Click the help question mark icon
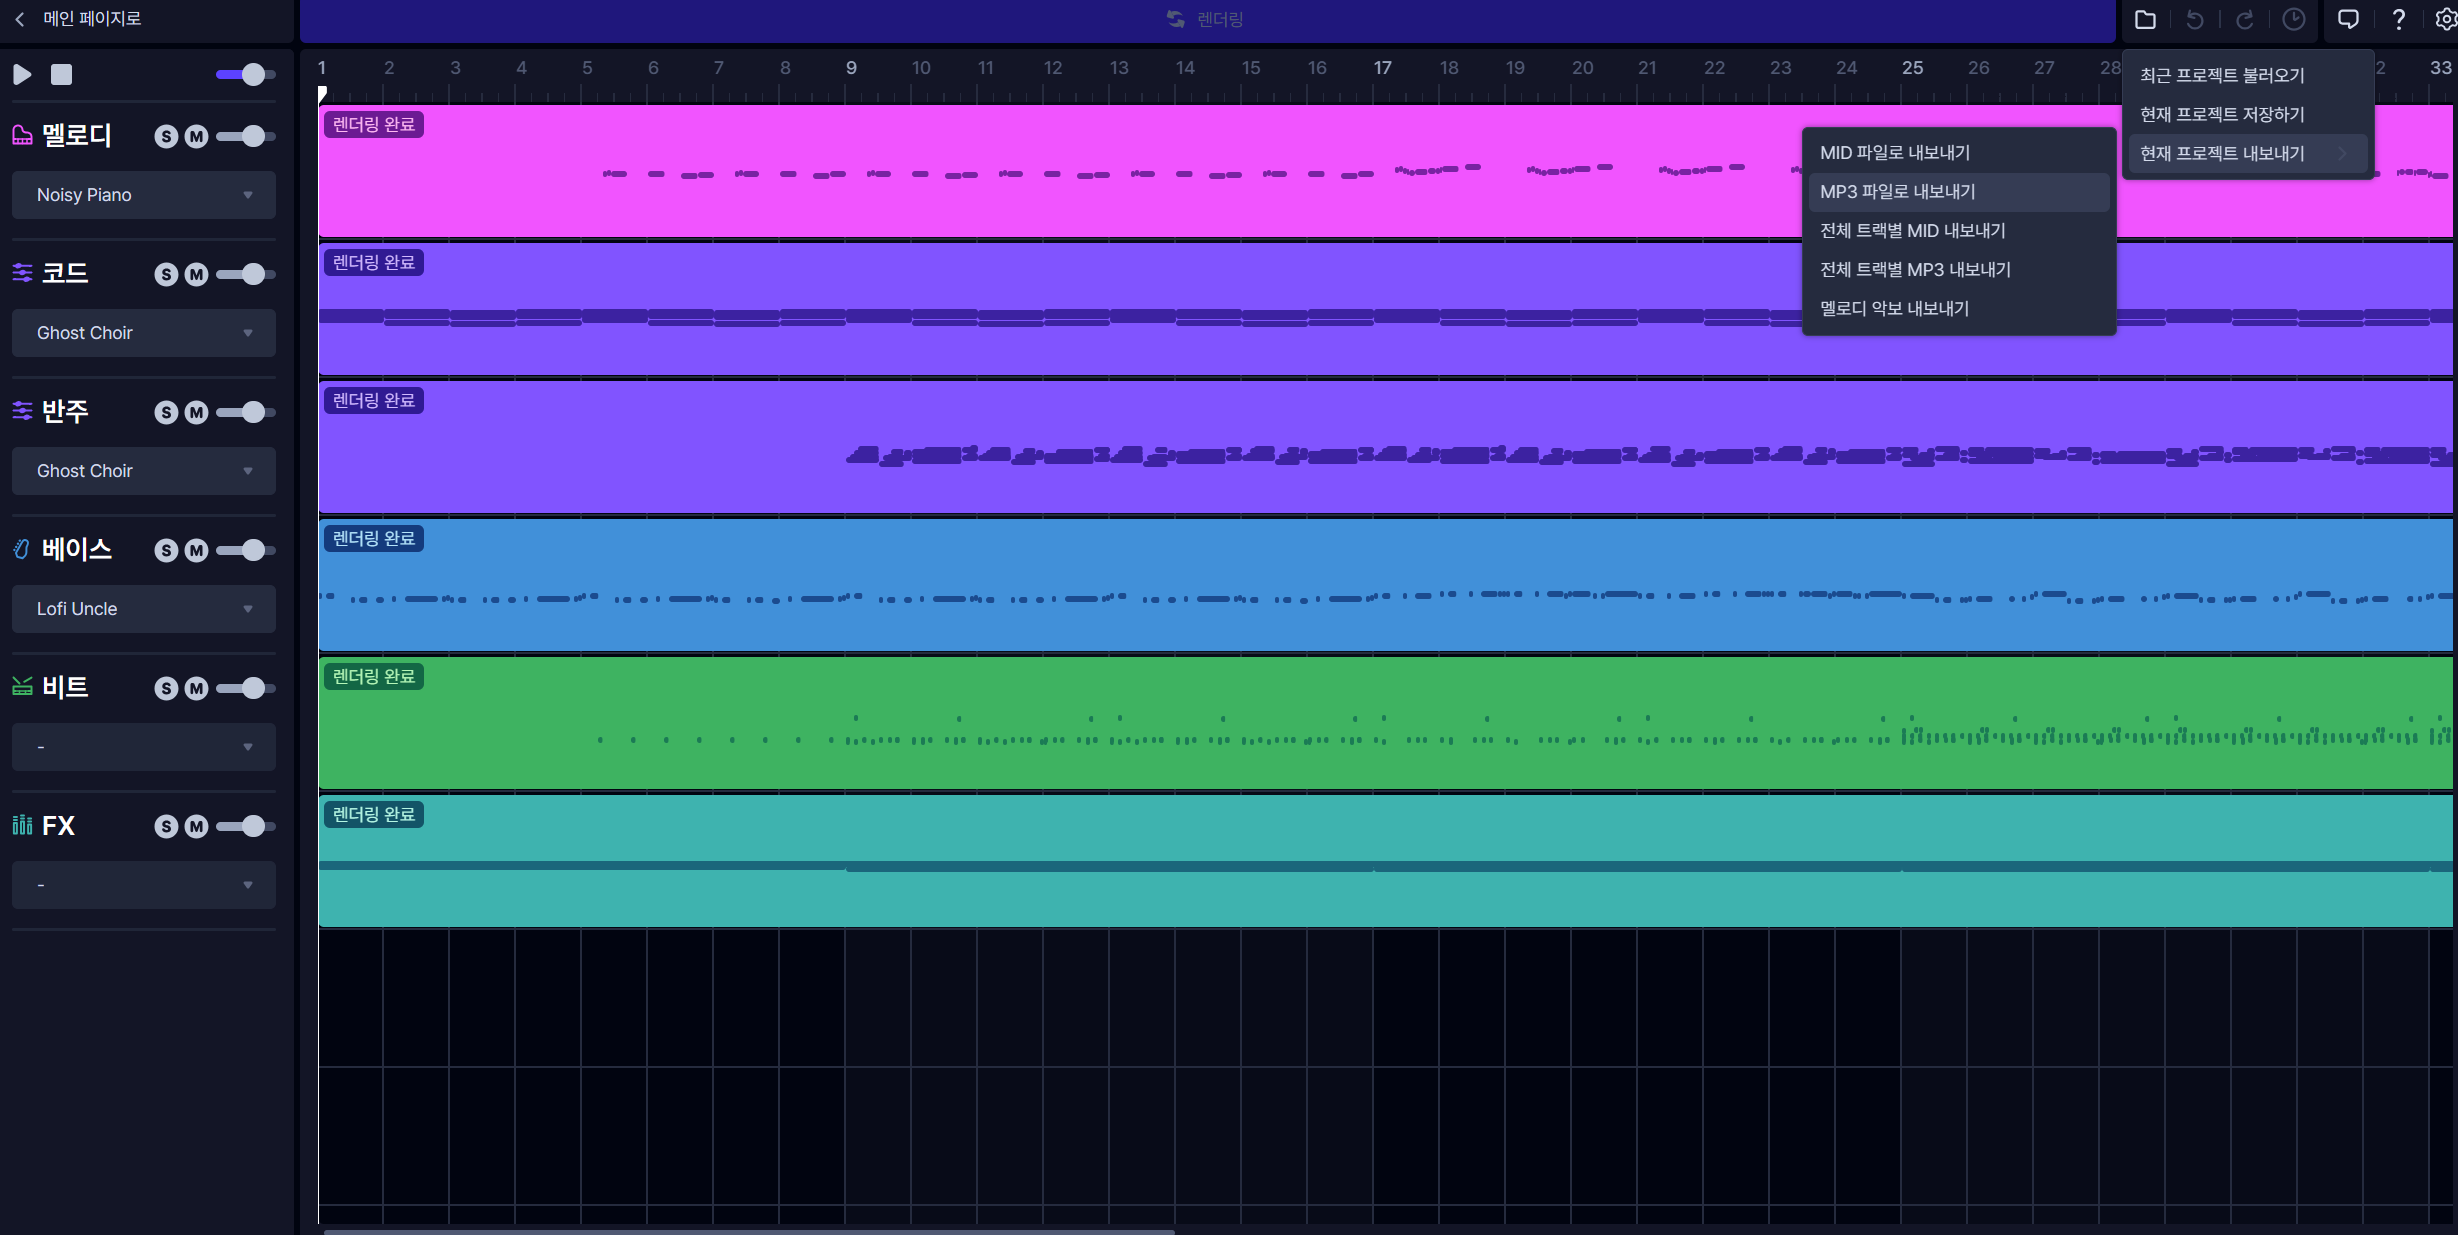This screenshot has width=2458, height=1235. (x=2398, y=19)
